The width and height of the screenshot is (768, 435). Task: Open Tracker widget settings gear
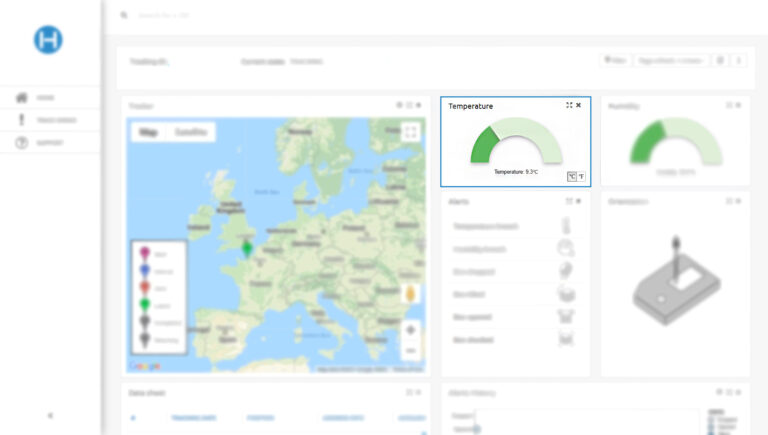[399, 105]
